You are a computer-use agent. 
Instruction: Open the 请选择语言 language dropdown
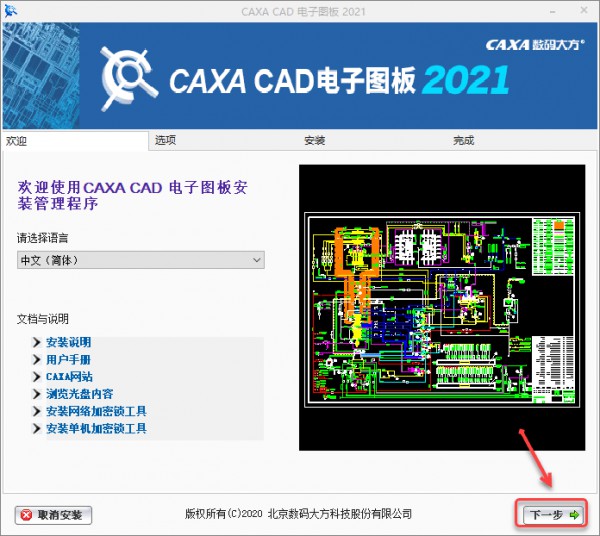(x=140, y=260)
